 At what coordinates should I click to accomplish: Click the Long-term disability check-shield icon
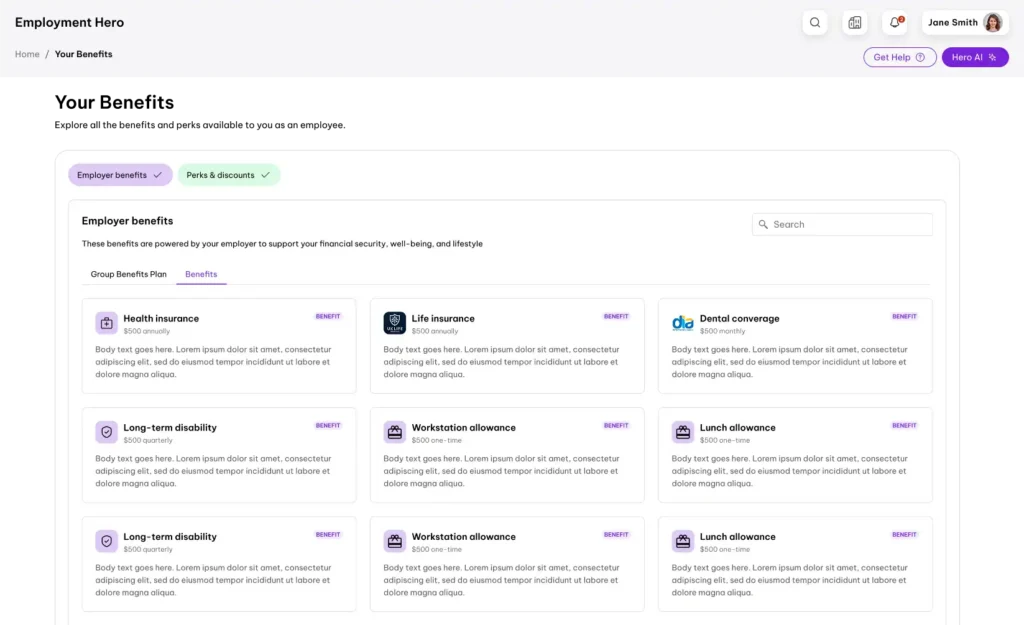point(106,431)
